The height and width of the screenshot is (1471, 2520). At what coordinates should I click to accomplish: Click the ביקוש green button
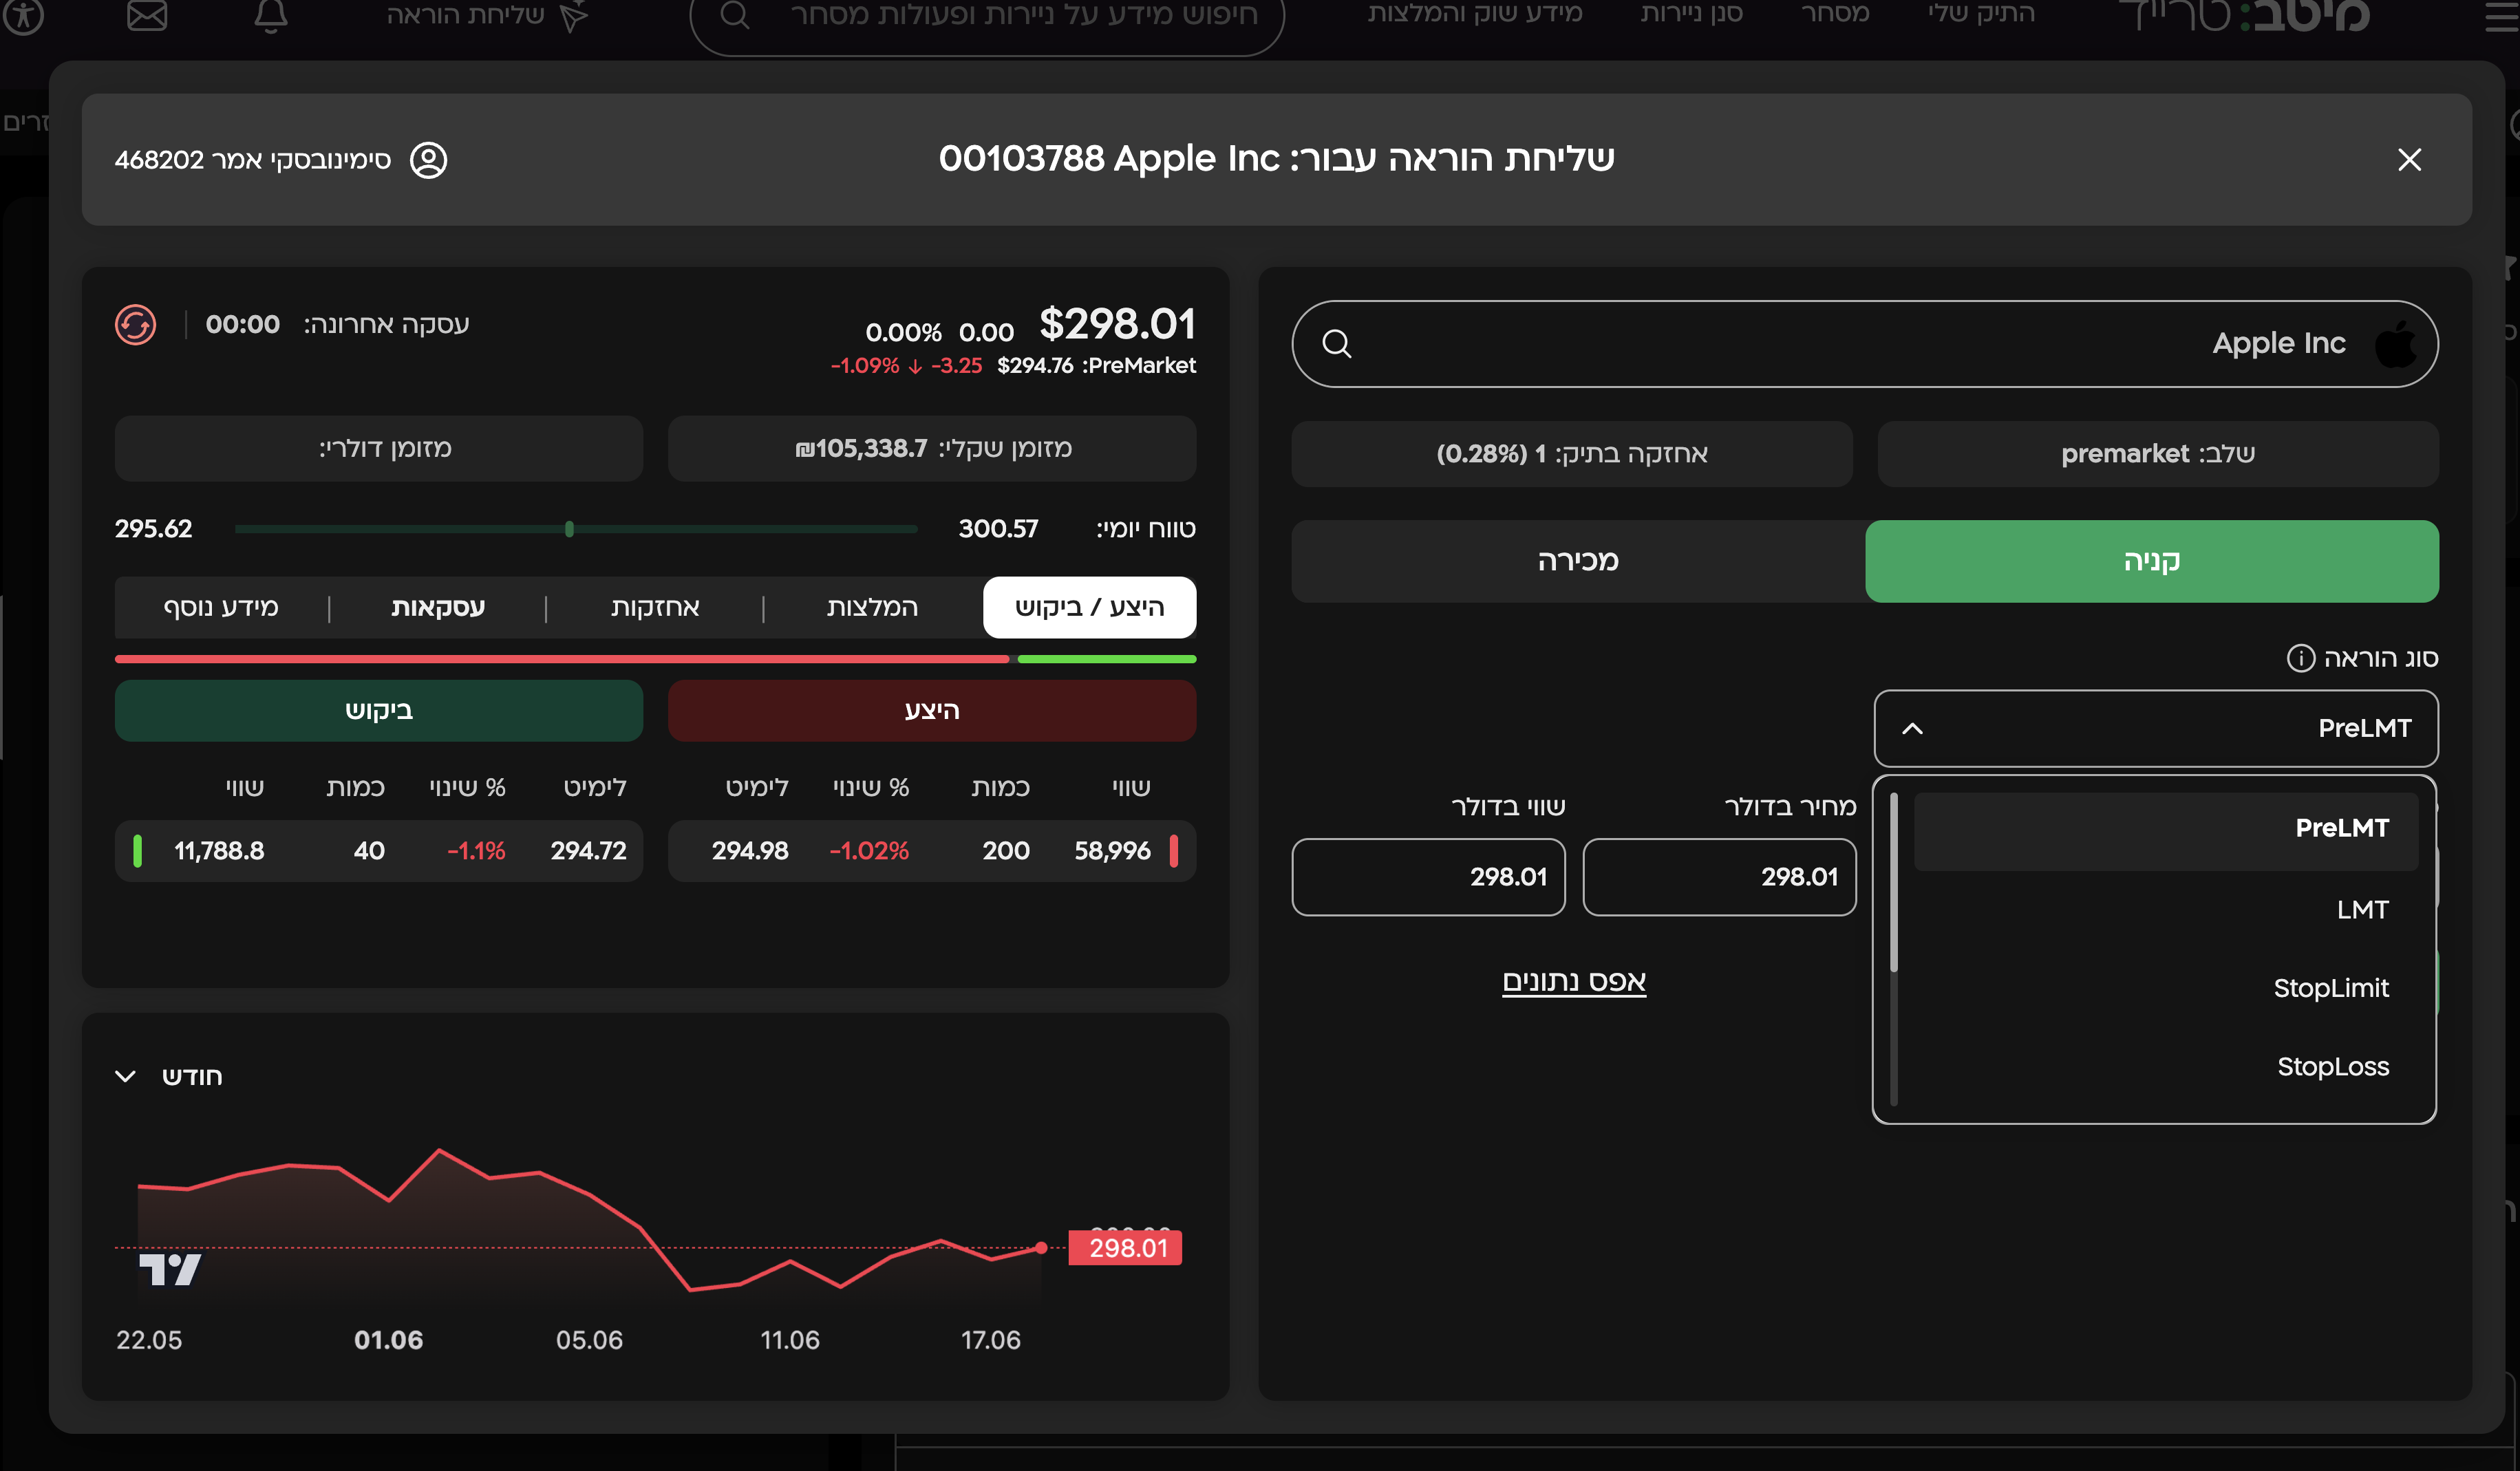[379, 711]
